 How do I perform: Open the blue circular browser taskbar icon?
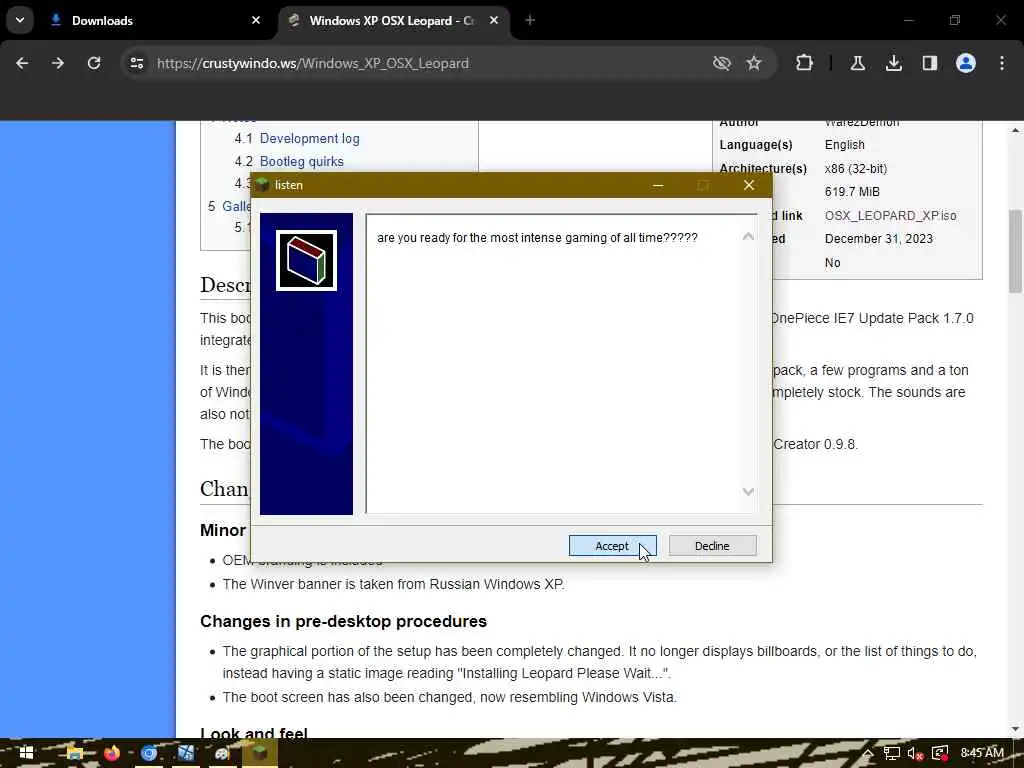coord(149,753)
